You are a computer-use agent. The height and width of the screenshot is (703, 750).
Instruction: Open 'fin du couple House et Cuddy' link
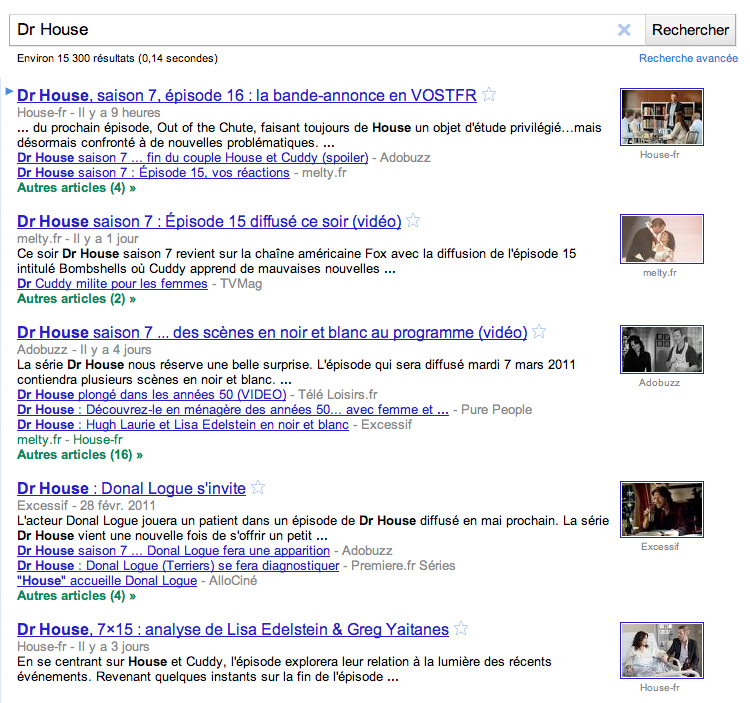point(193,158)
